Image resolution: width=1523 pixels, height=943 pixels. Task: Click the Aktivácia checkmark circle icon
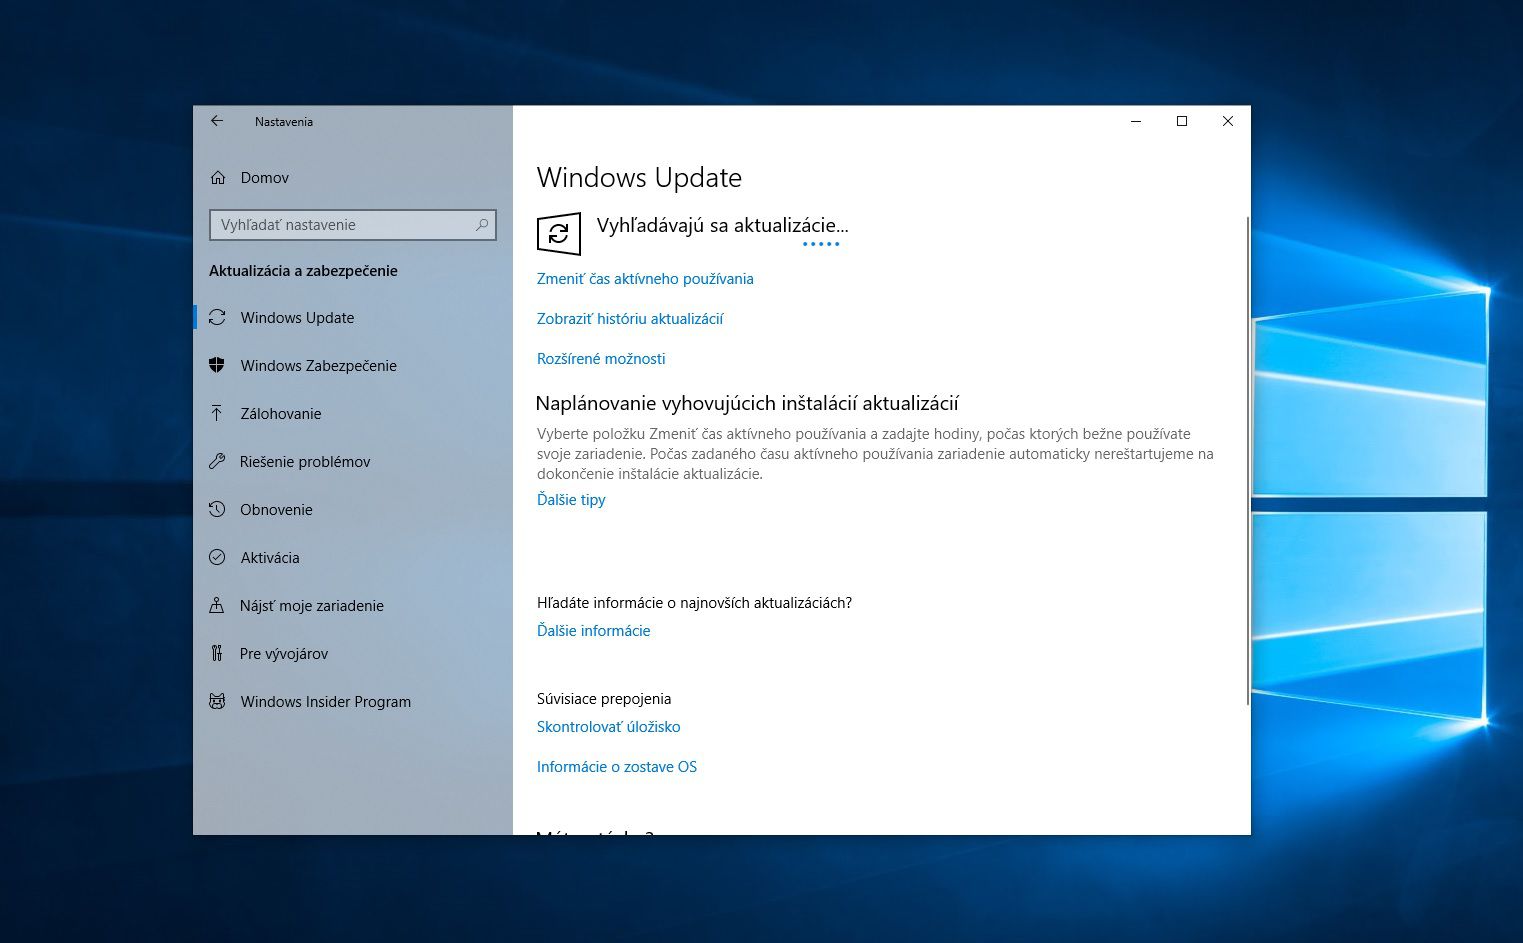click(217, 557)
